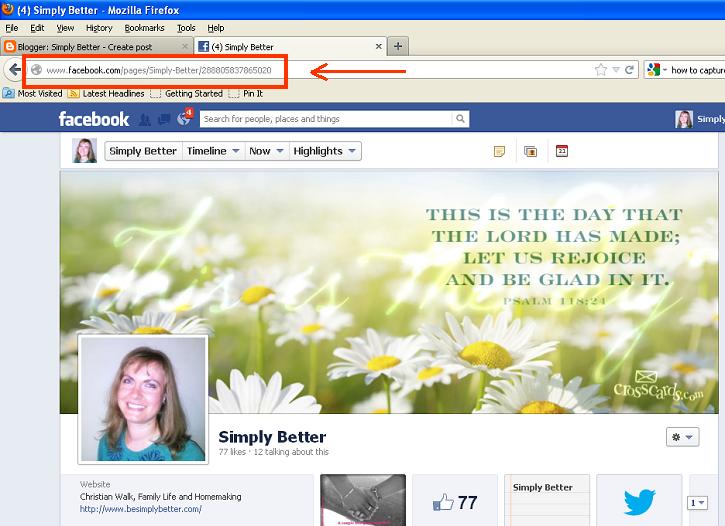Open the Likes tile showing 77
725x526 pixels.
tap(455, 500)
